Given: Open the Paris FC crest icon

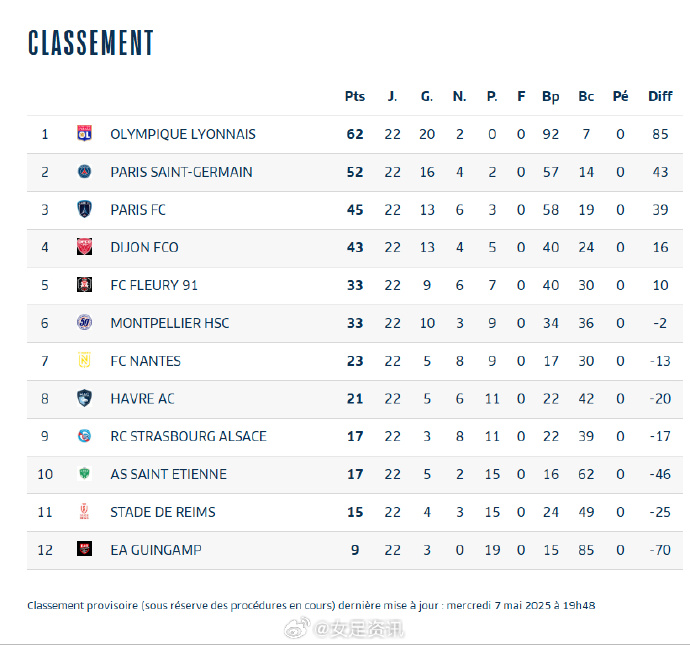Looking at the screenshot, I should (84, 209).
